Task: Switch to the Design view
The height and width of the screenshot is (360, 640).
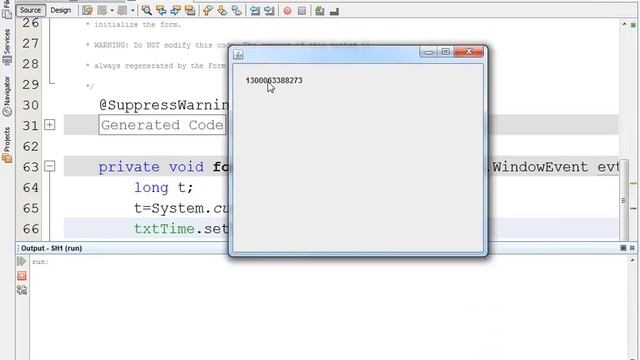Action: (60, 10)
